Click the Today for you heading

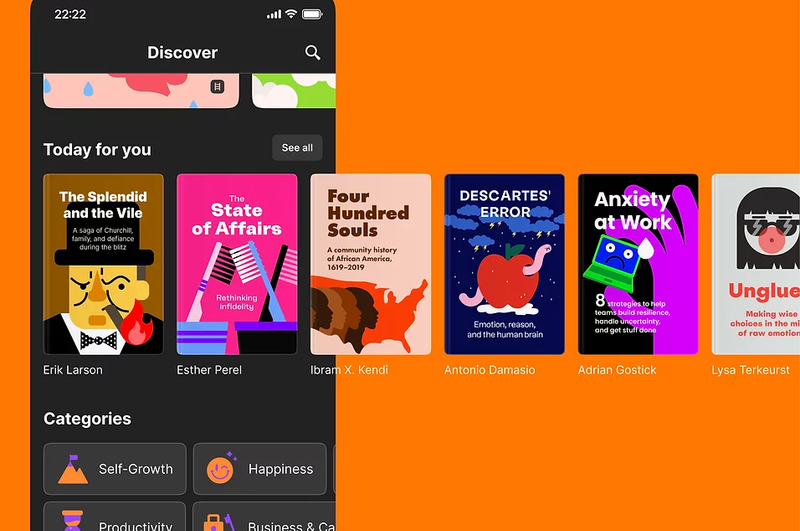pyautogui.click(x=97, y=149)
